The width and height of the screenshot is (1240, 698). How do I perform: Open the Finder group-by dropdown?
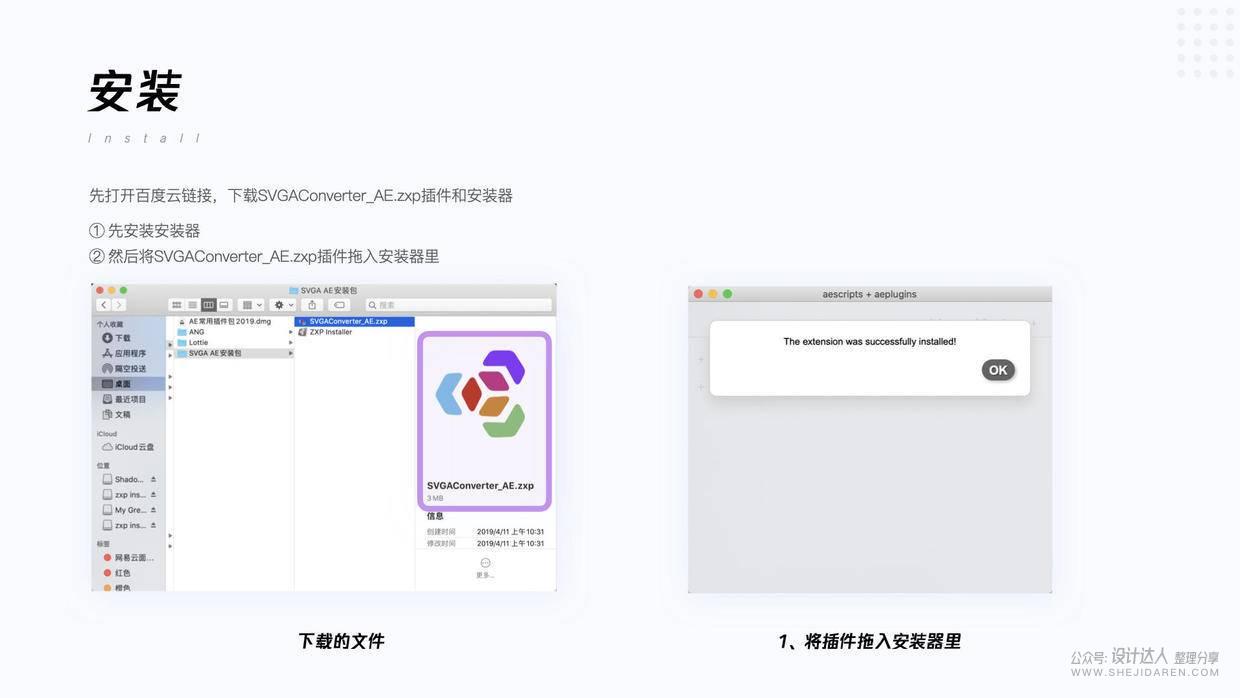click(251, 305)
